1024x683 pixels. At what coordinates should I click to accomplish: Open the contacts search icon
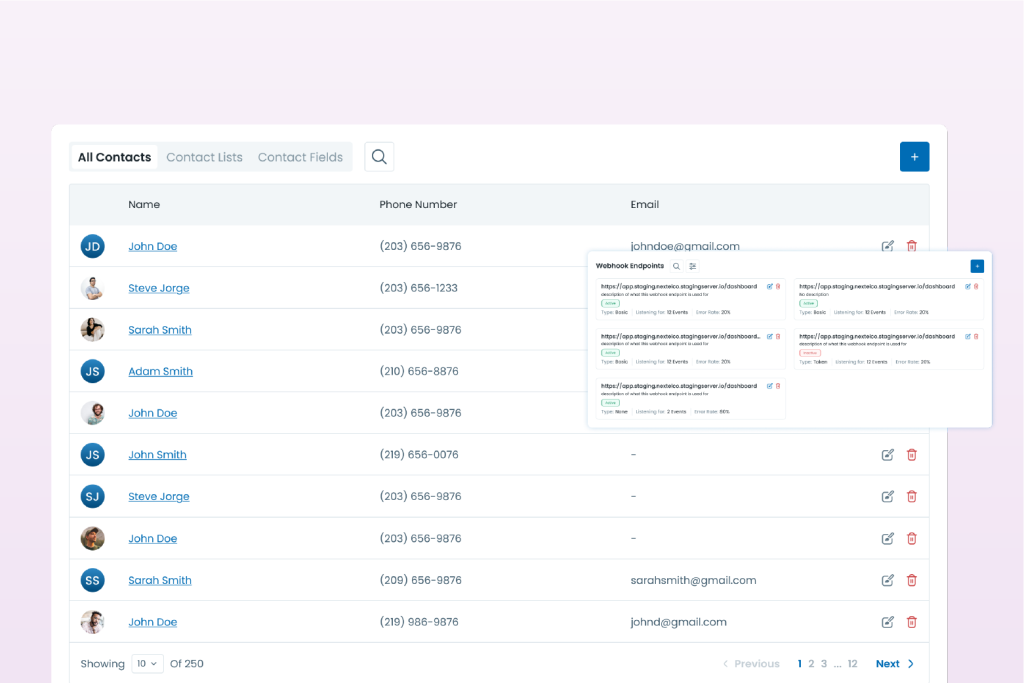tap(379, 157)
